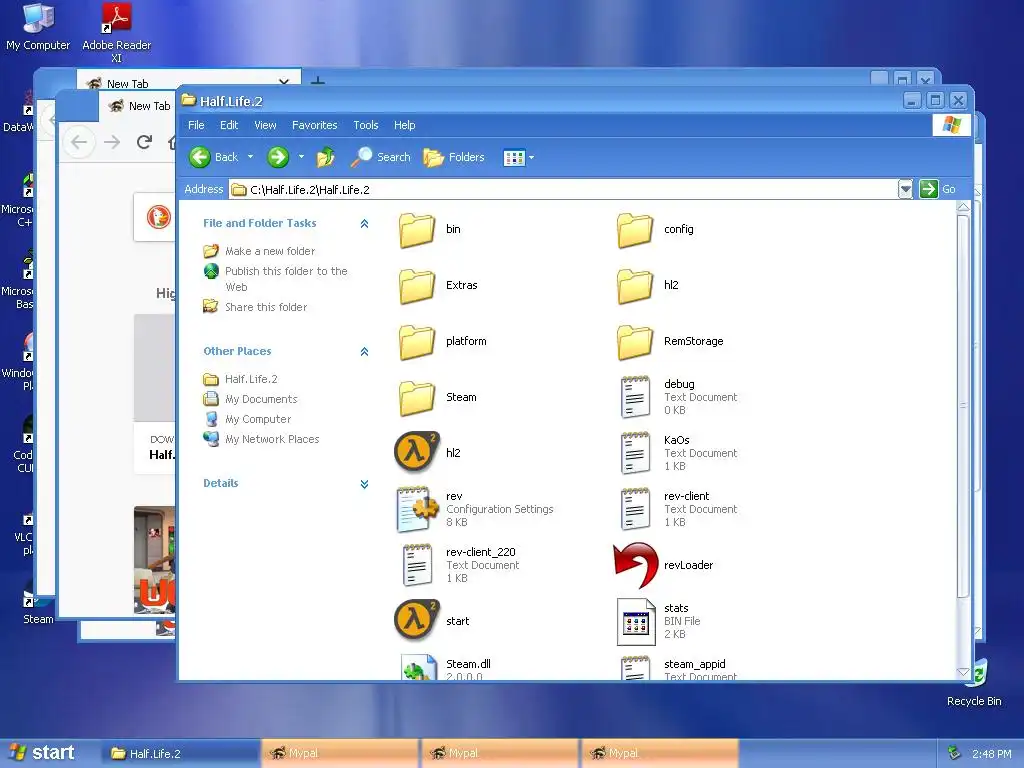Open the Search pane in Explorer
1024x768 pixels.
[380, 157]
